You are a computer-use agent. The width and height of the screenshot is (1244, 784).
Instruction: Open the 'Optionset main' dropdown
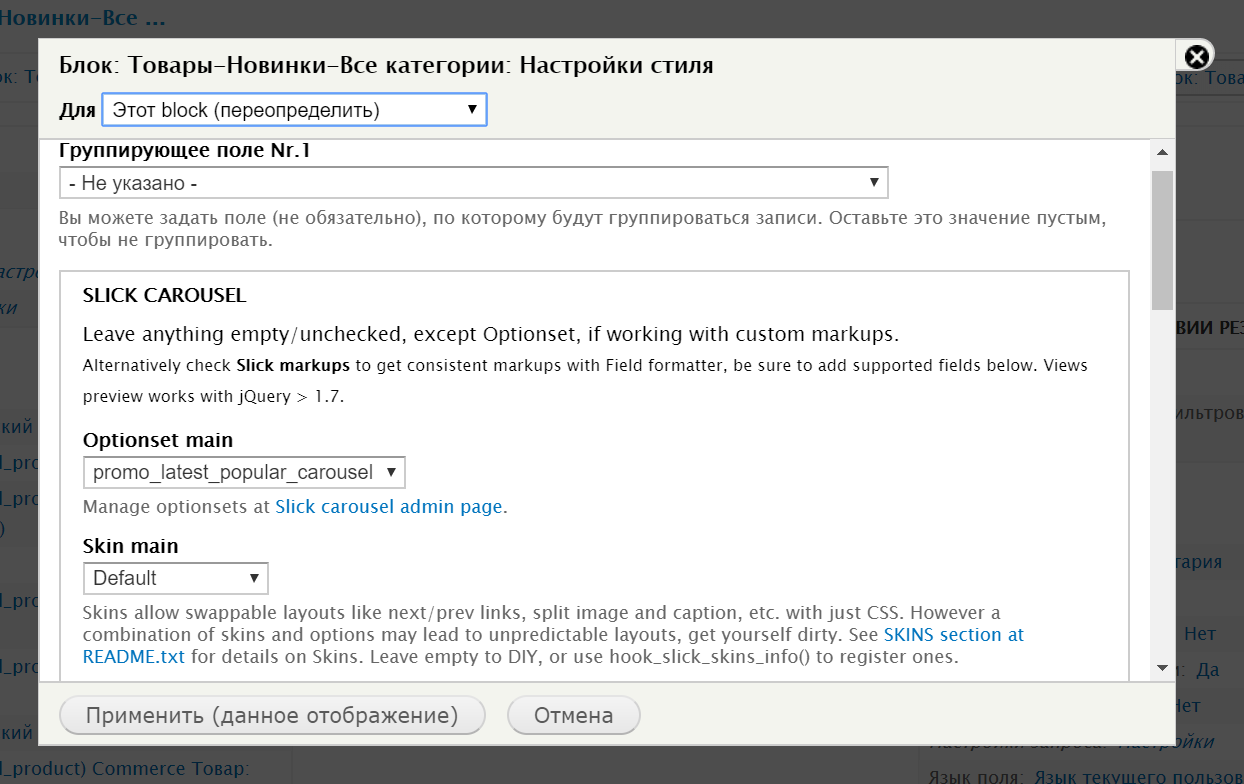click(242, 472)
